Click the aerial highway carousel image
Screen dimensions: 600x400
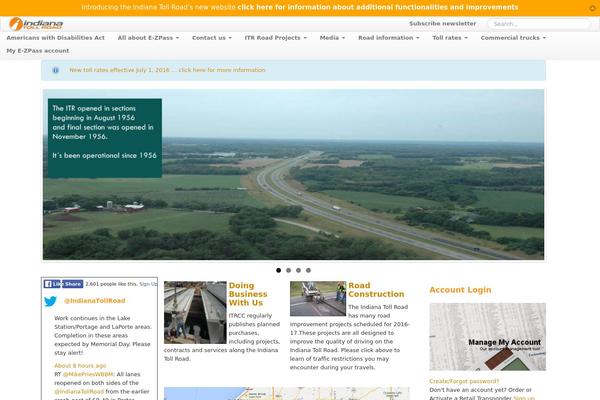(293, 175)
